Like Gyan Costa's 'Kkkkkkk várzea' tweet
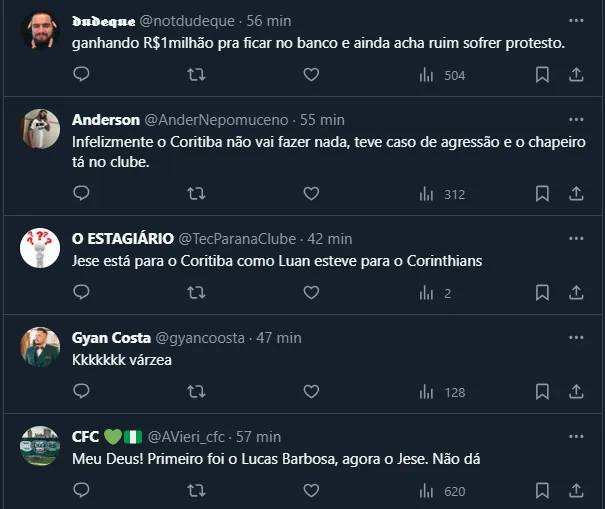This screenshot has height=509, width=605. pyautogui.click(x=311, y=391)
